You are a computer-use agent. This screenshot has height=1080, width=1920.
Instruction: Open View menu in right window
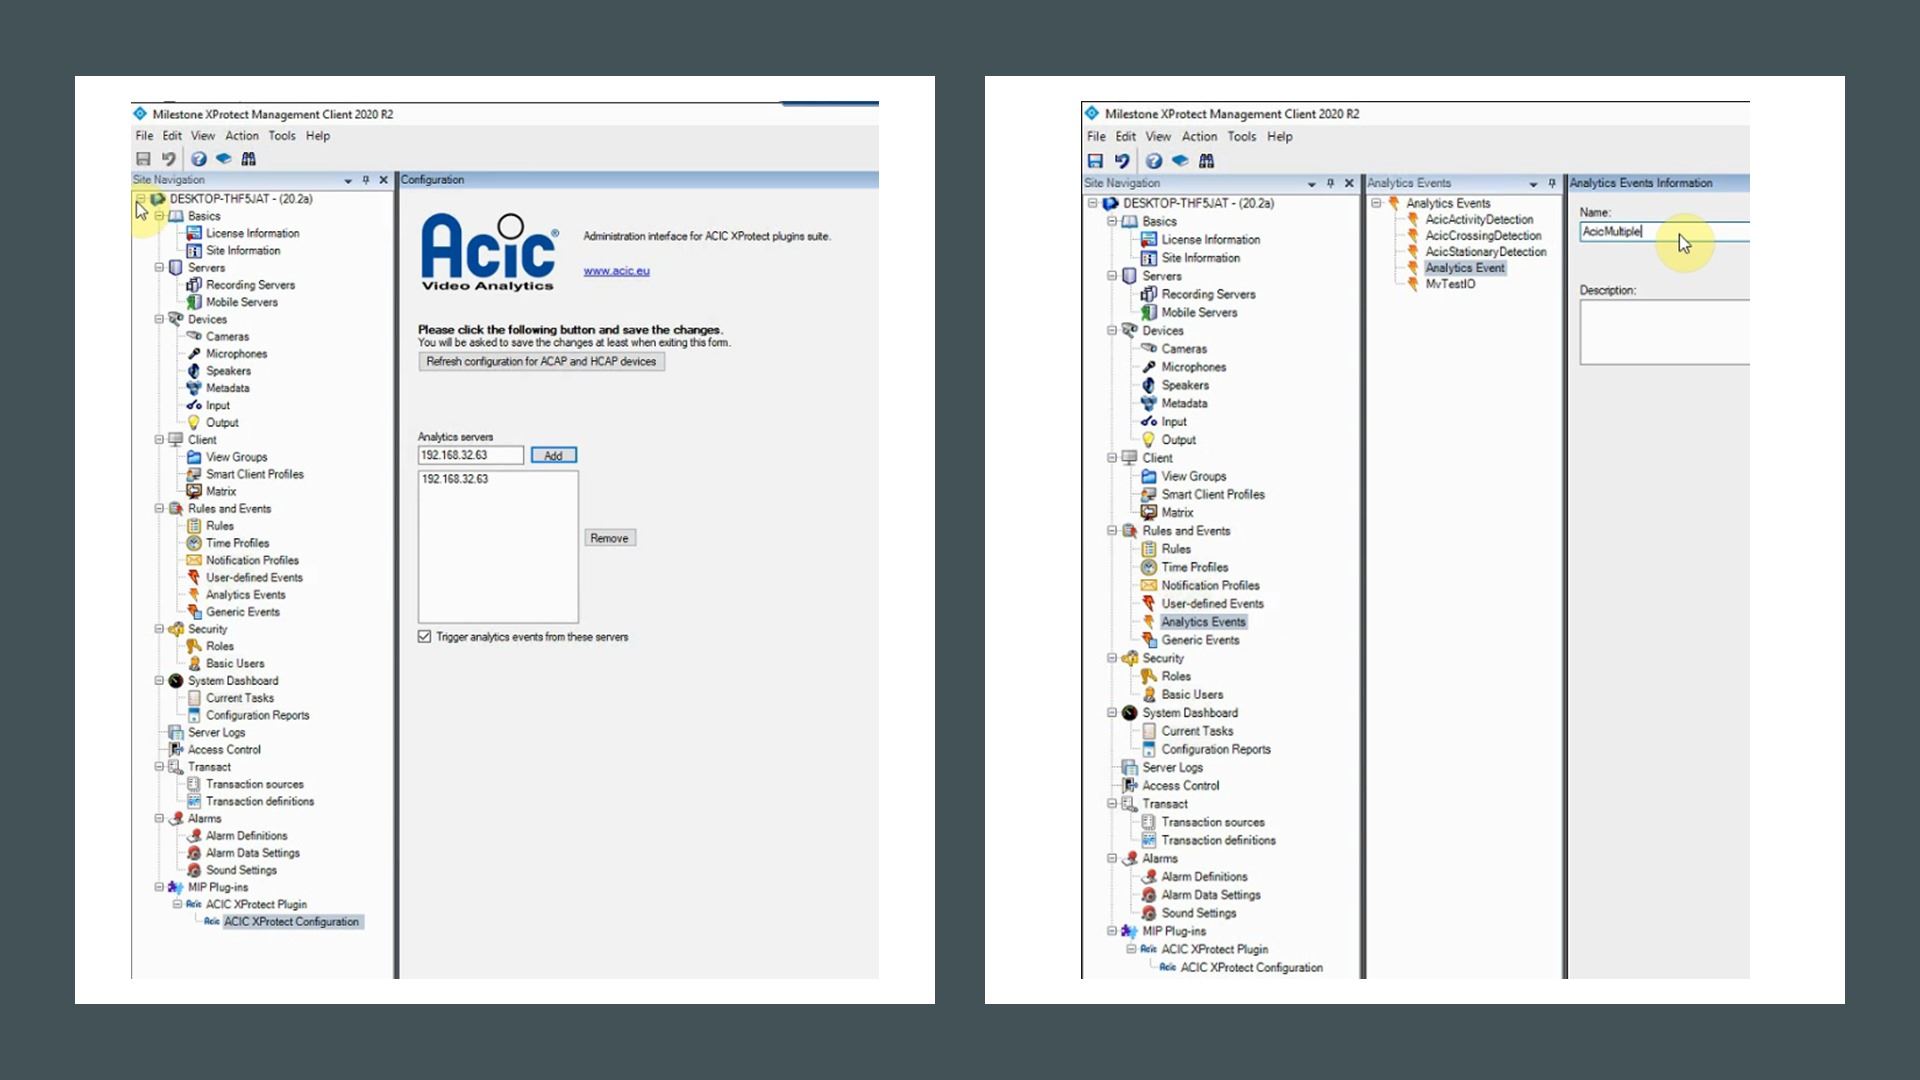1158,137
